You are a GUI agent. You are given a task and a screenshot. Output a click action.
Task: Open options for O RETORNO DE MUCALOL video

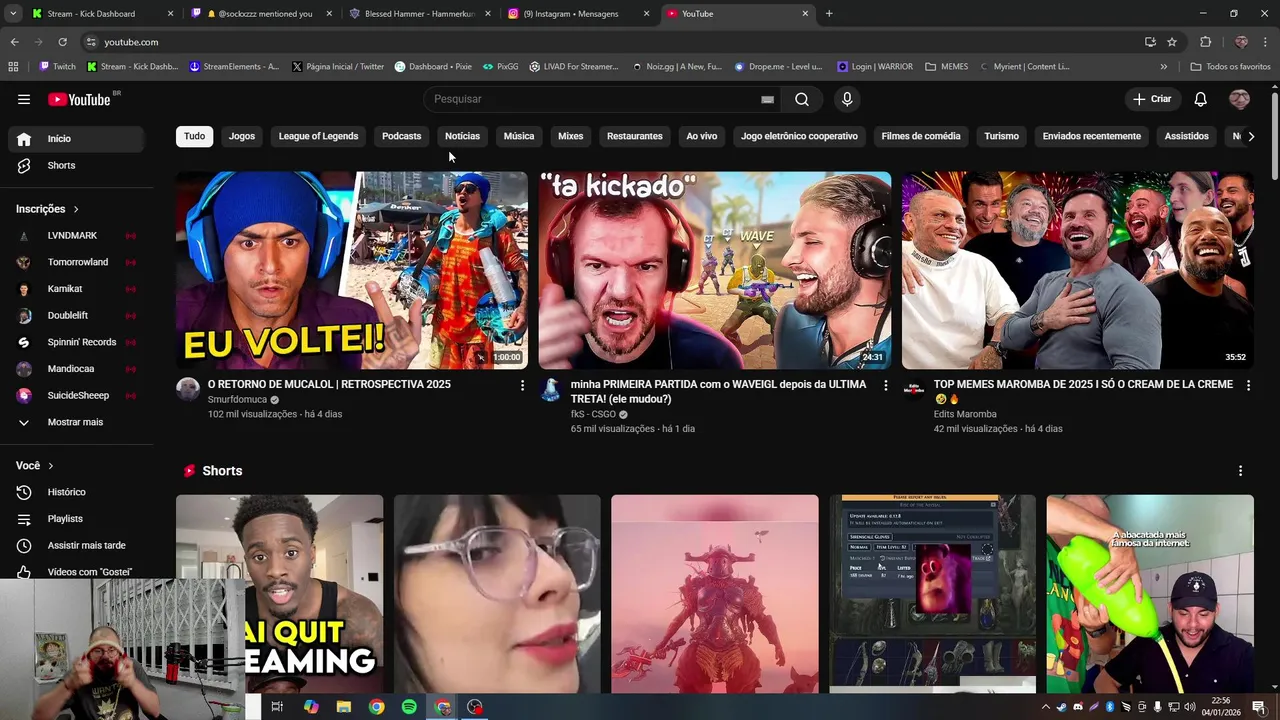coord(522,385)
